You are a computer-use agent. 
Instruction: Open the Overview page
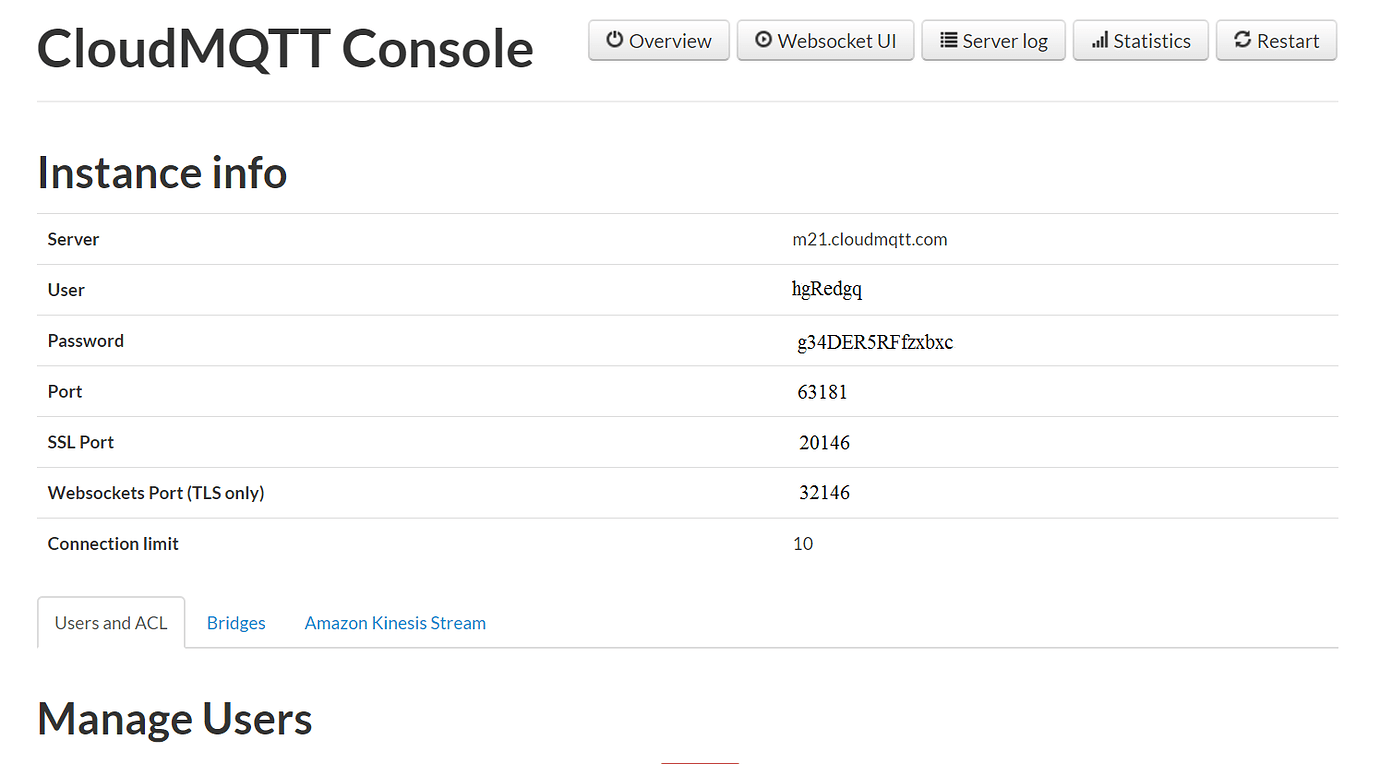click(x=658, y=40)
